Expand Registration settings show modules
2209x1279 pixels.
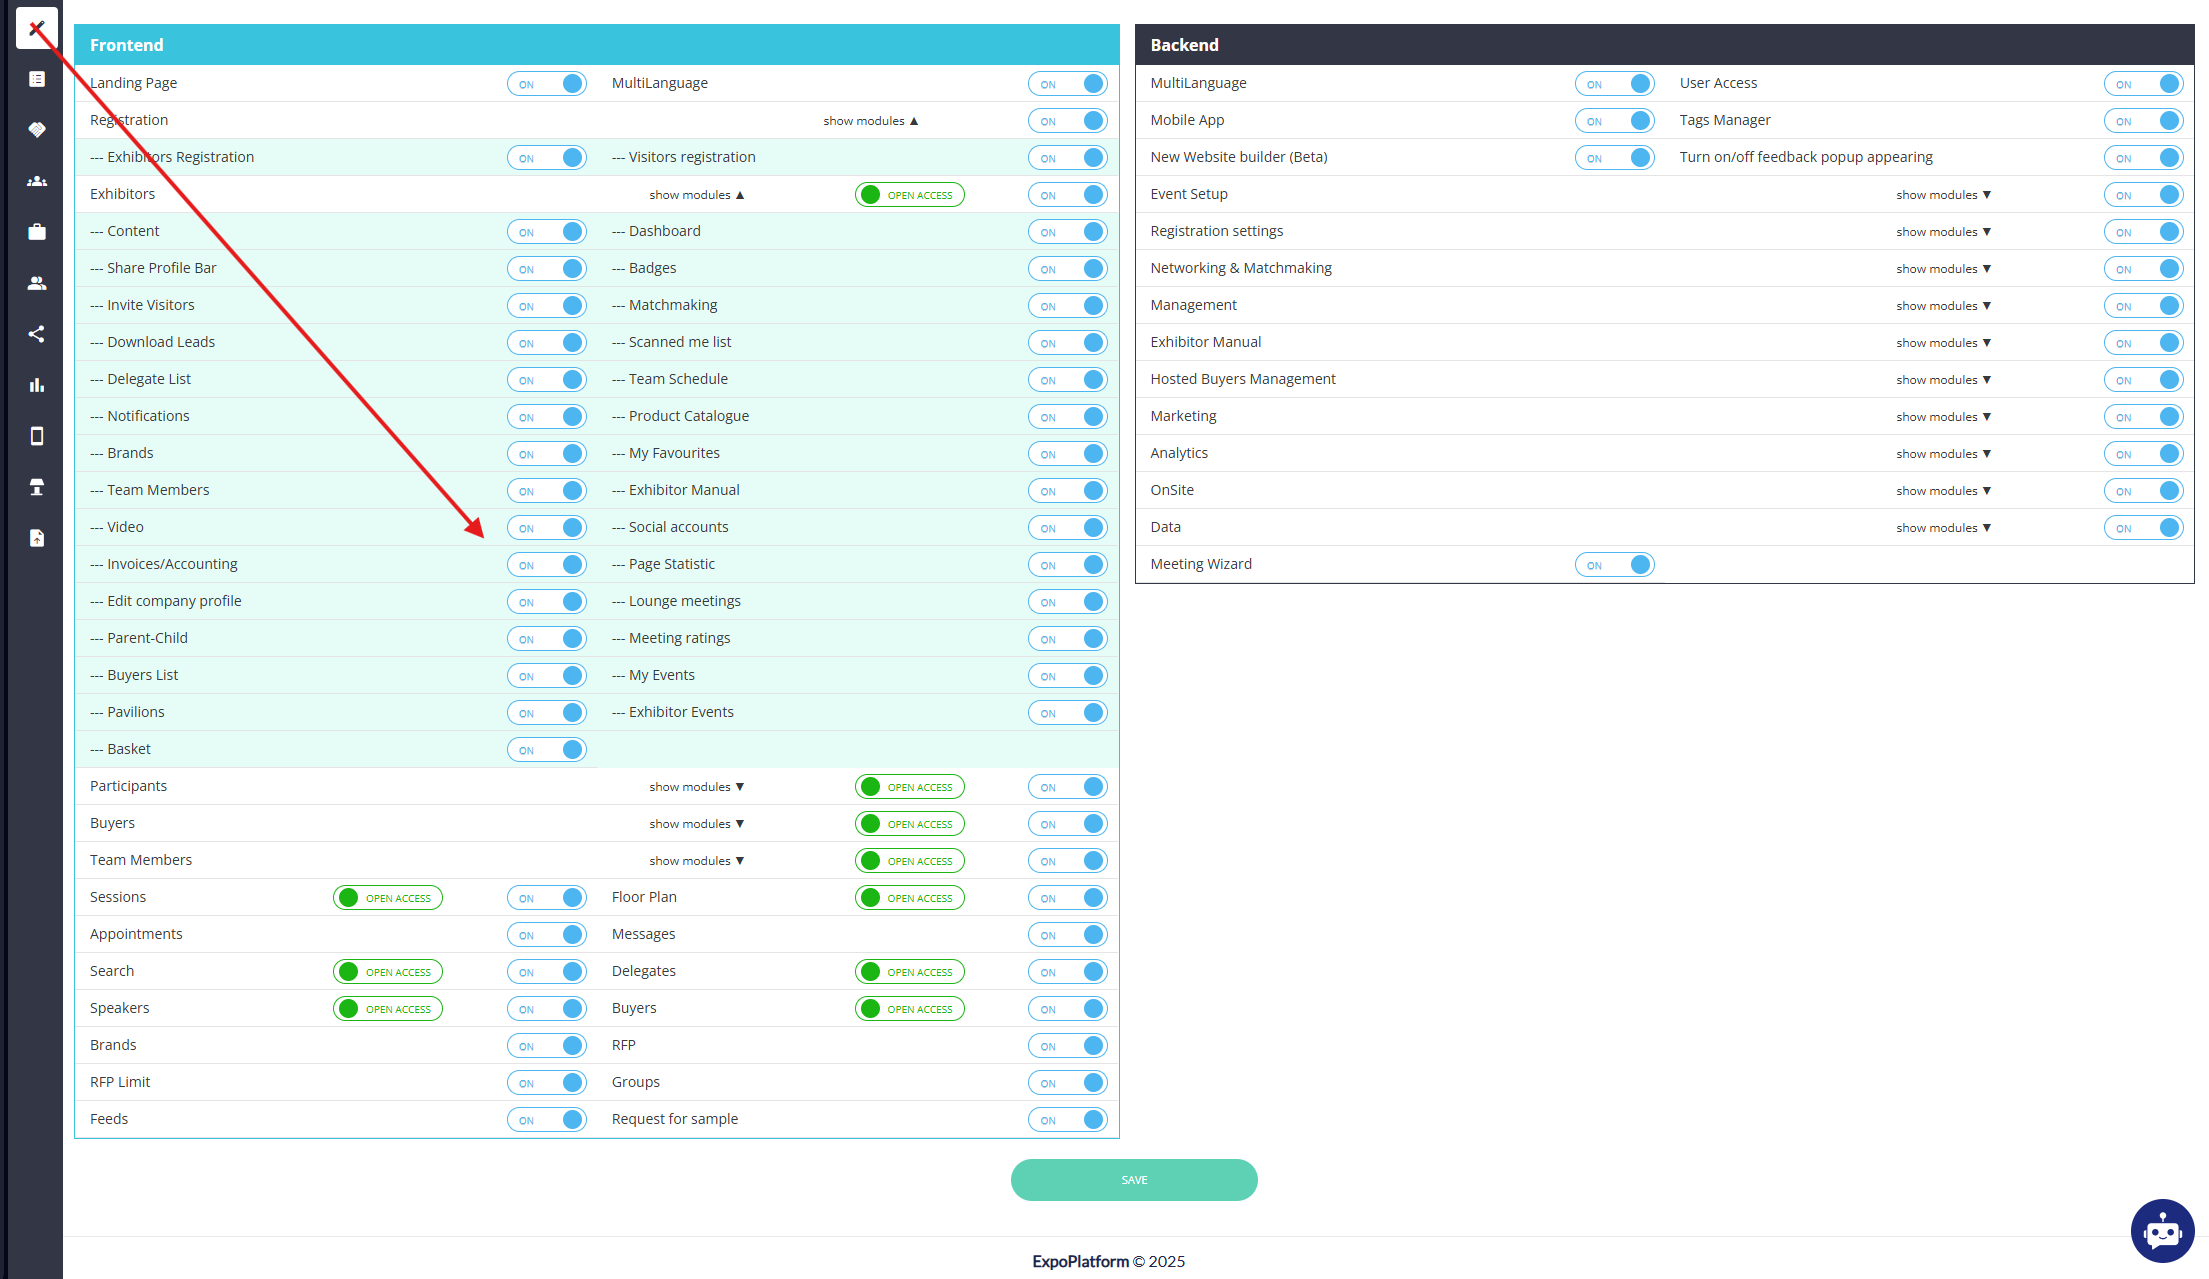(x=1943, y=232)
